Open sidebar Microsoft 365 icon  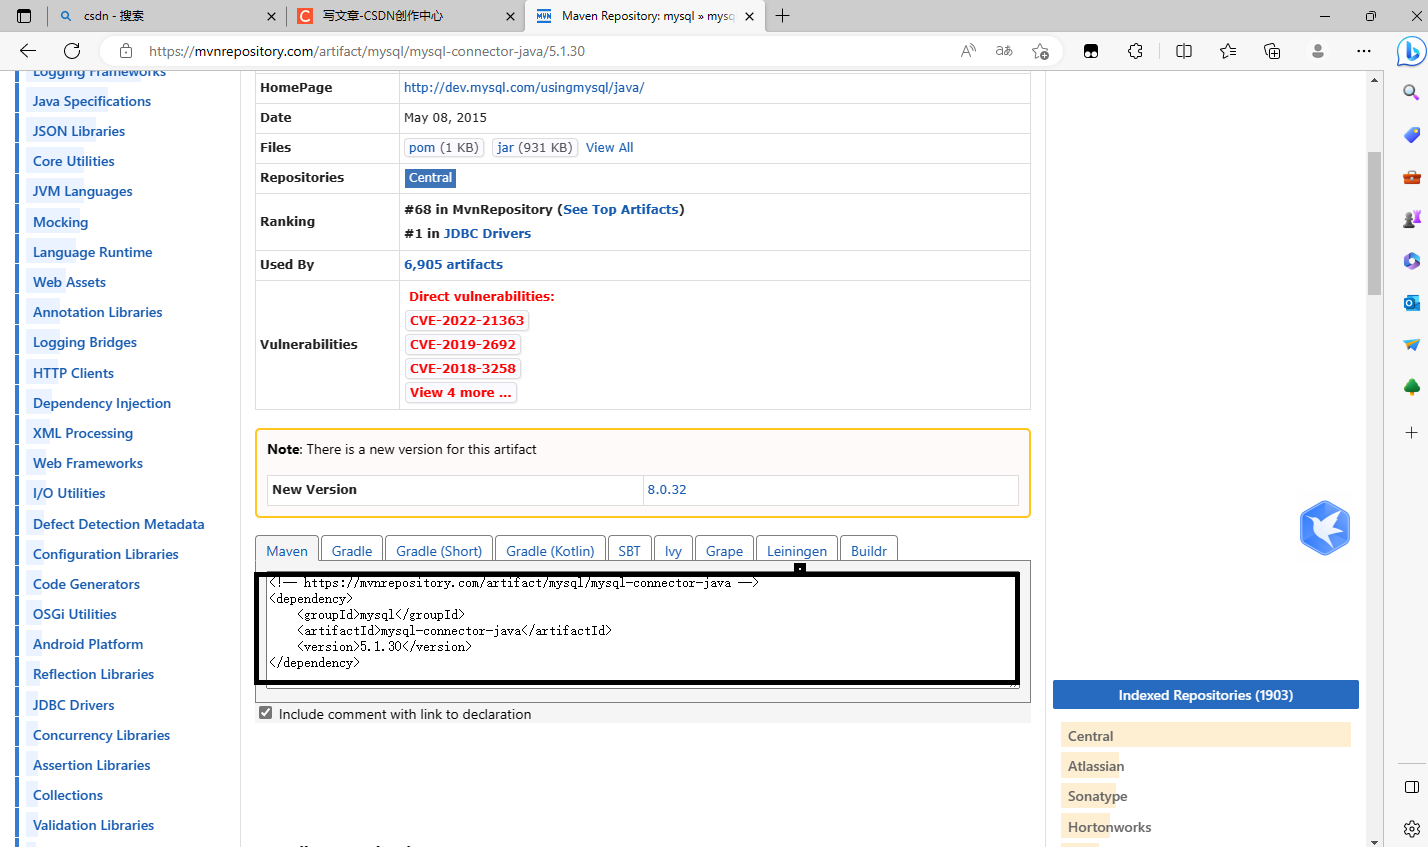[x=1411, y=261]
